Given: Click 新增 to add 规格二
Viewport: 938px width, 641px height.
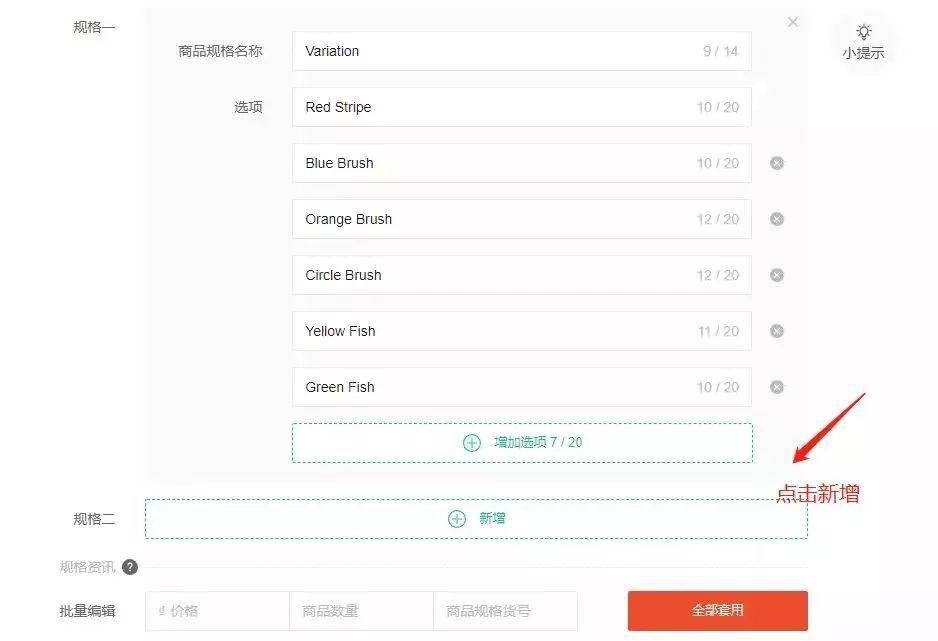Looking at the screenshot, I should [x=476, y=518].
